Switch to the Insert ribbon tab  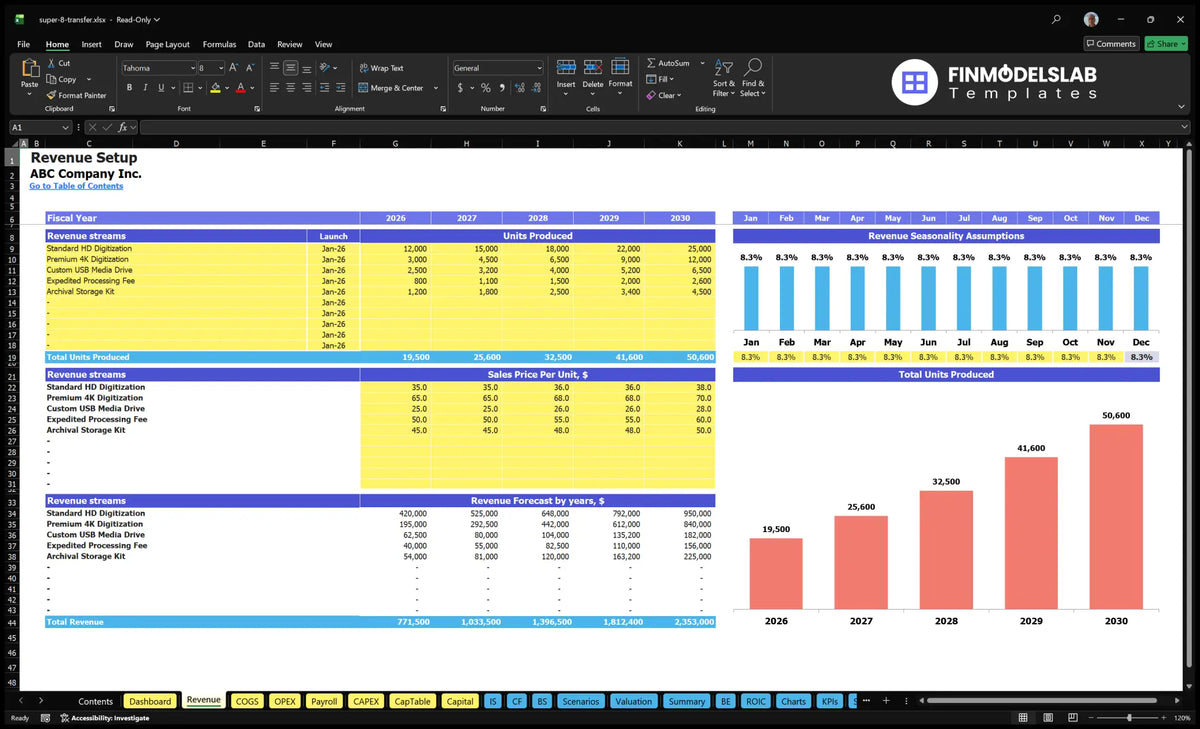pos(91,44)
